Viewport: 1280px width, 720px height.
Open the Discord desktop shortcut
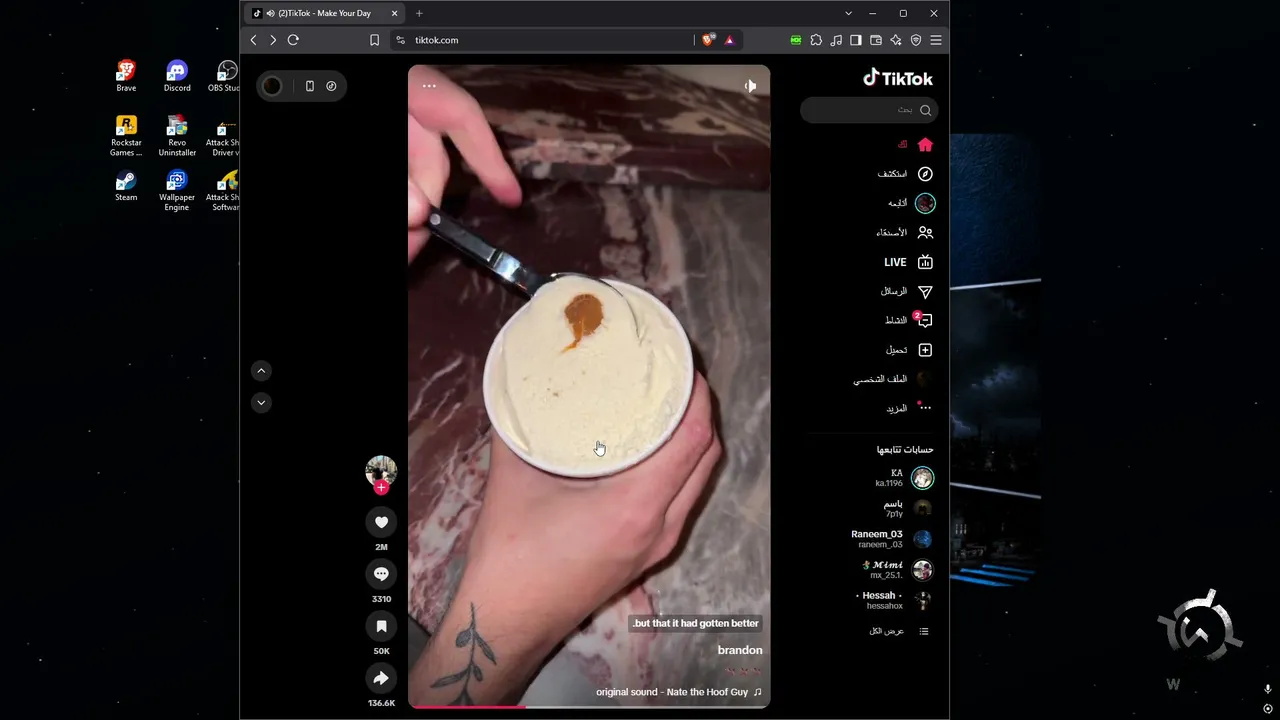click(x=177, y=76)
